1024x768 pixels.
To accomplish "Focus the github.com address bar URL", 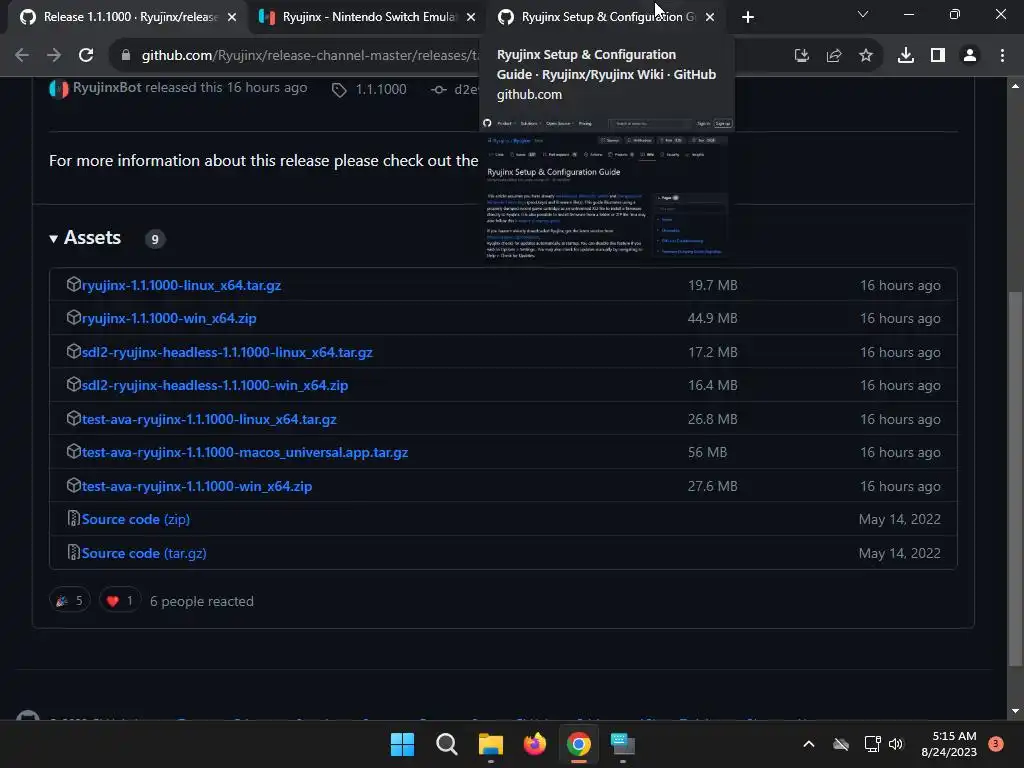I will click(x=310, y=56).
